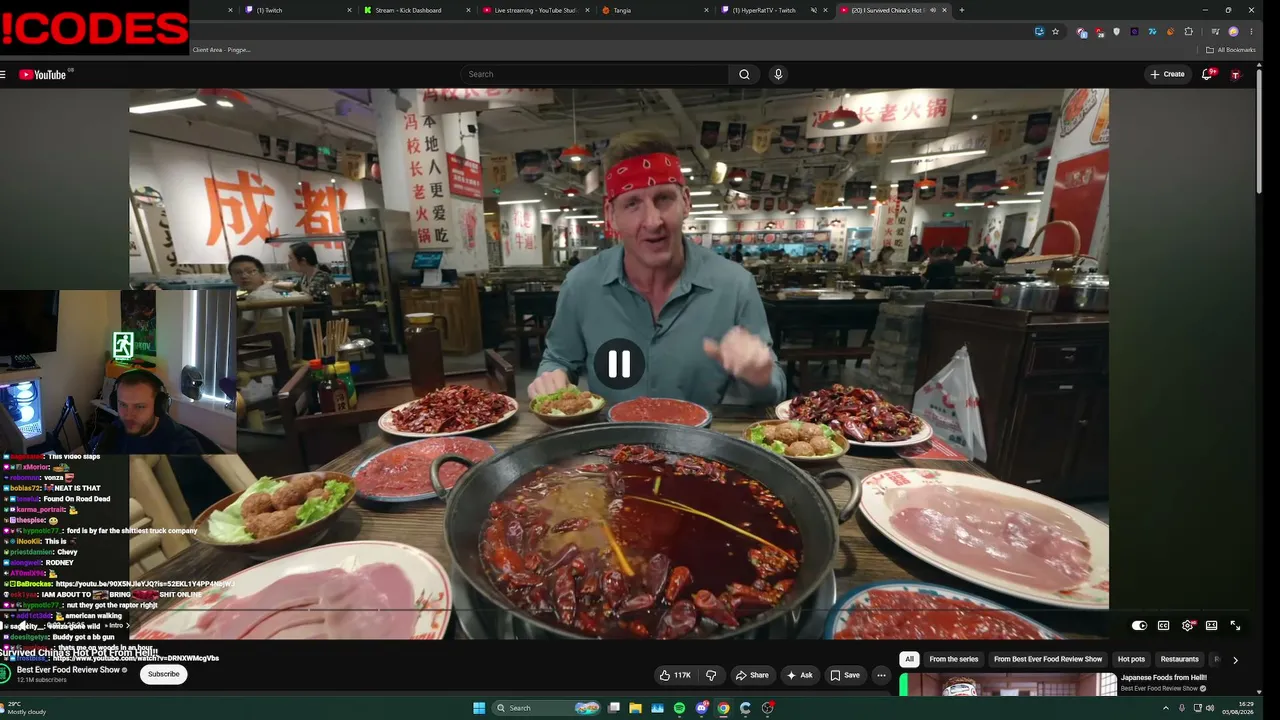Open the video player settings gear
Image resolution: width=1280 pixels, height=720 pixels.
[x=1187, y=626]
